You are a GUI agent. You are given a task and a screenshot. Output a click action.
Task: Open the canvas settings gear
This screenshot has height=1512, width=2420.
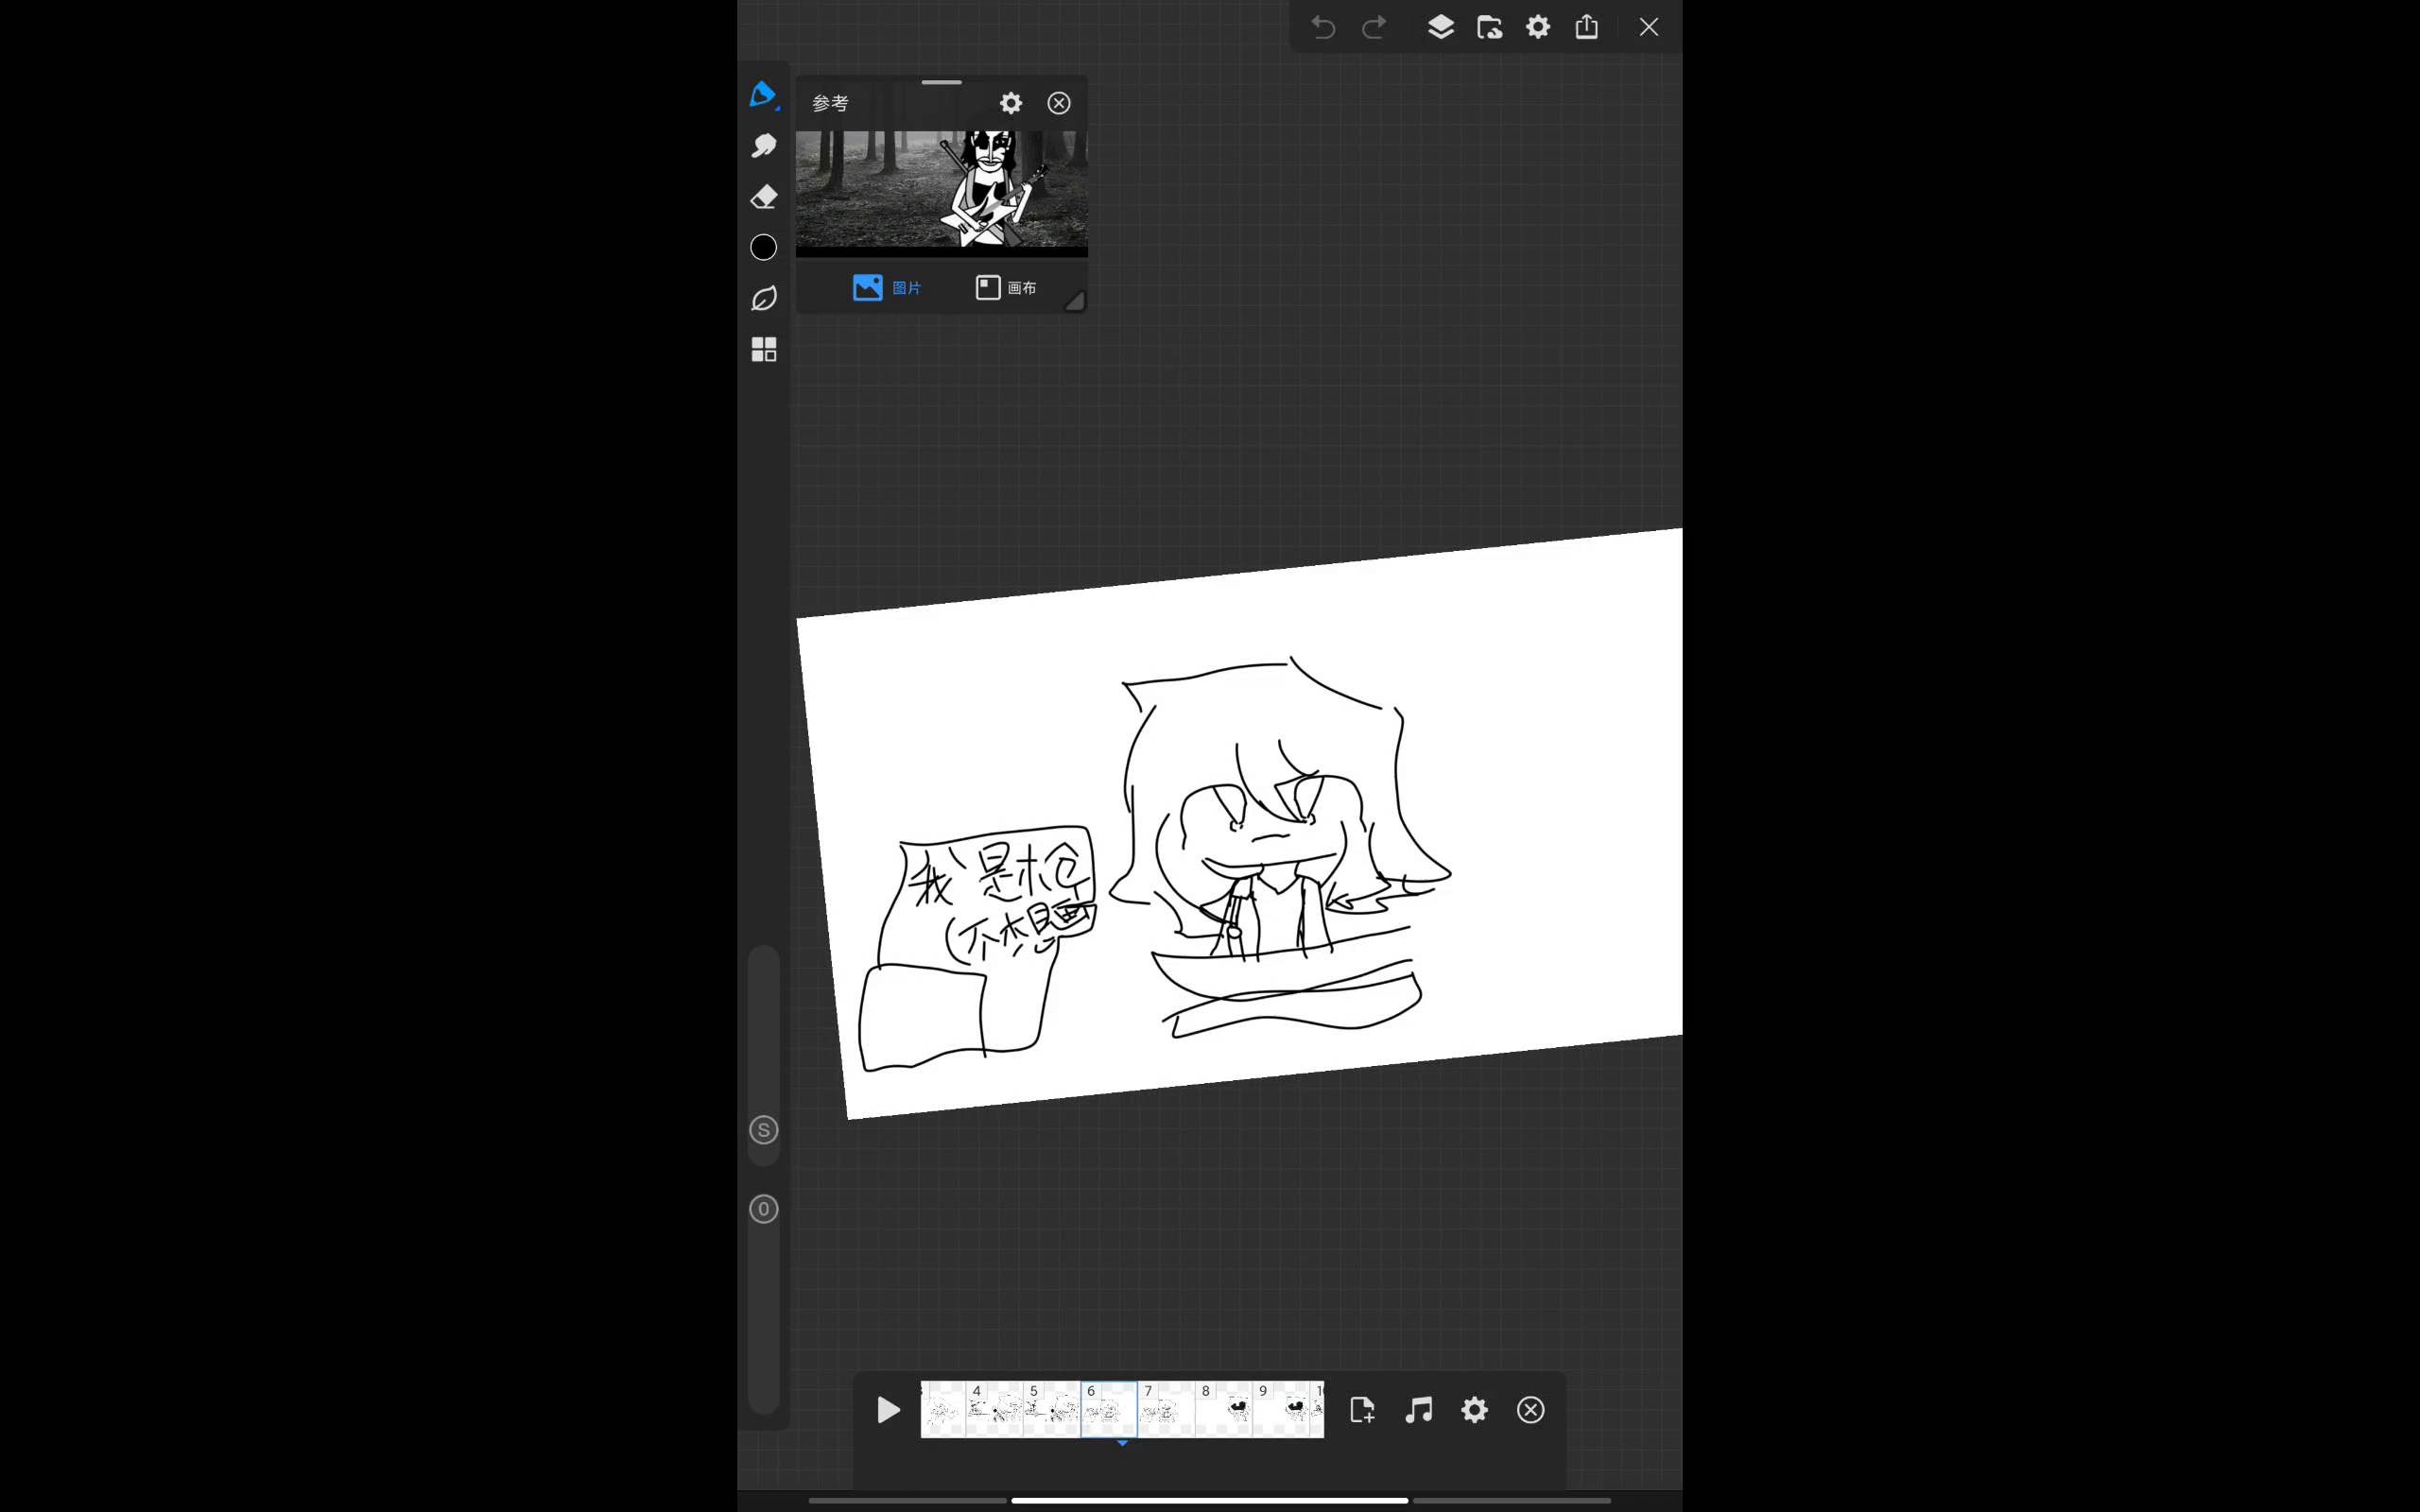point(1537,27)
